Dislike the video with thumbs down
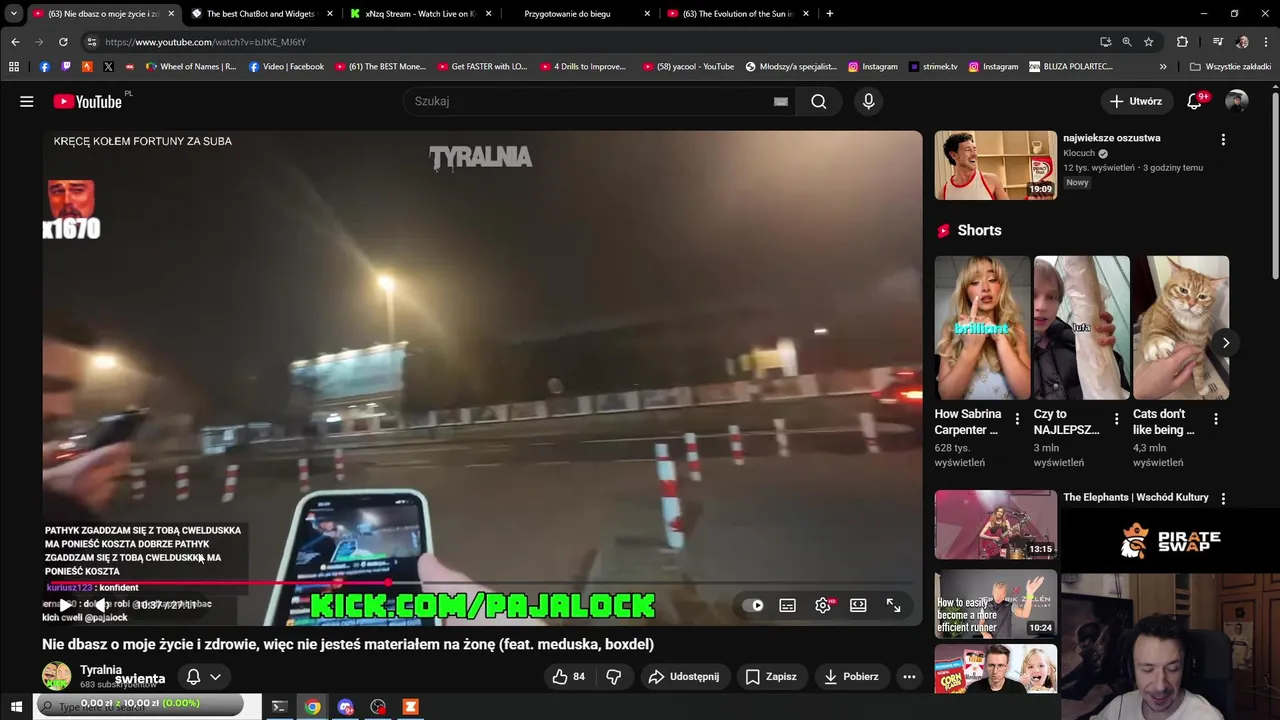1280x720 pixels. click(x=614, y=677)
